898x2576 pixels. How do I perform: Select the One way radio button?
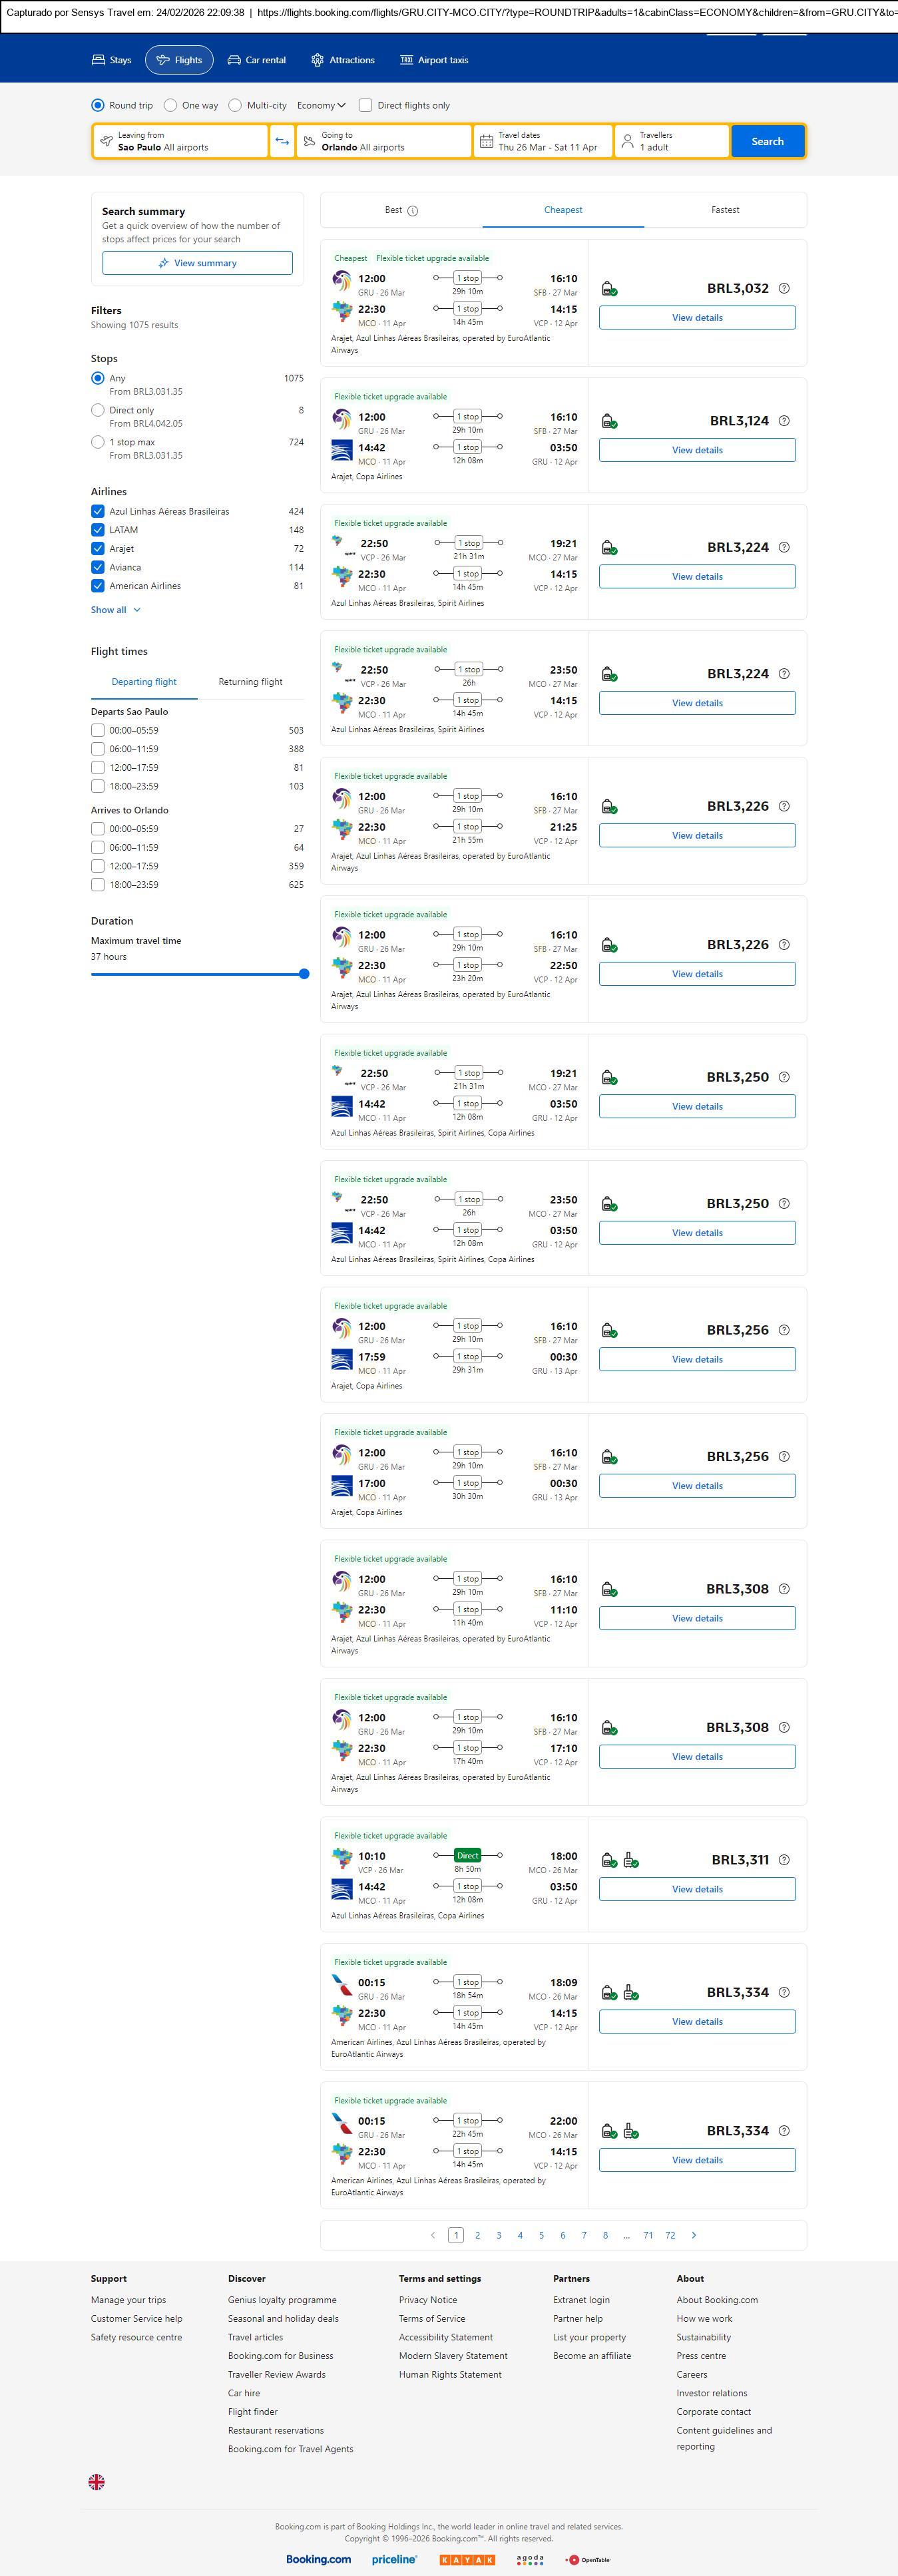coord(171,105)
